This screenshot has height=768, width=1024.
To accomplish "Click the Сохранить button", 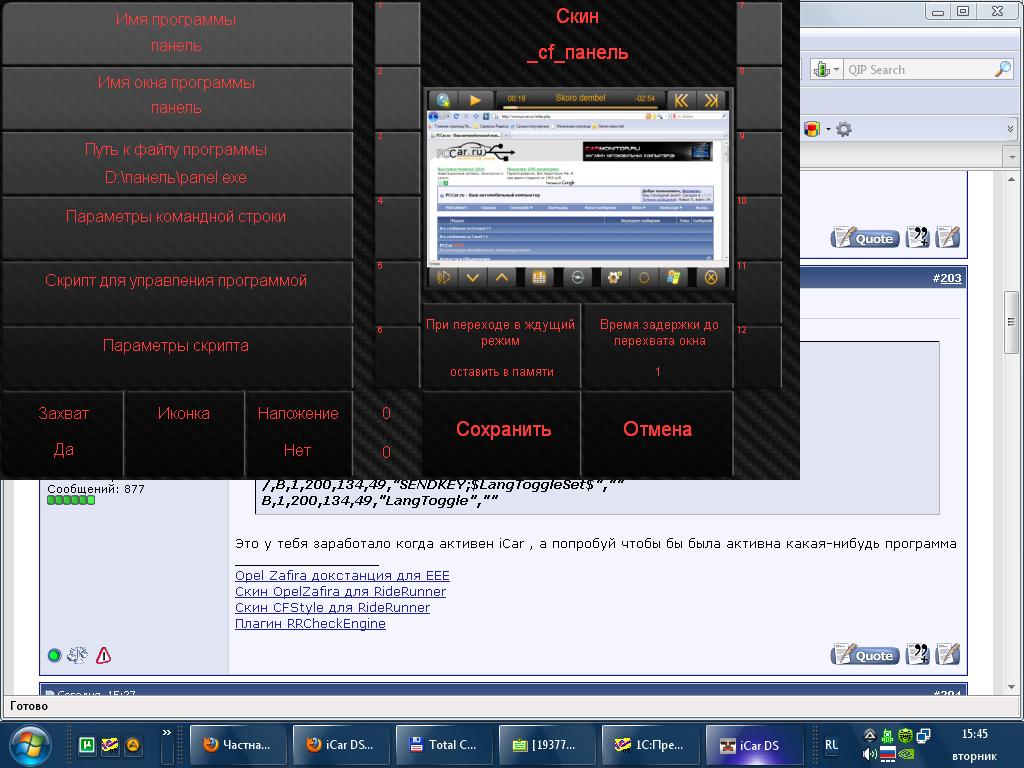I will [503, 429].
